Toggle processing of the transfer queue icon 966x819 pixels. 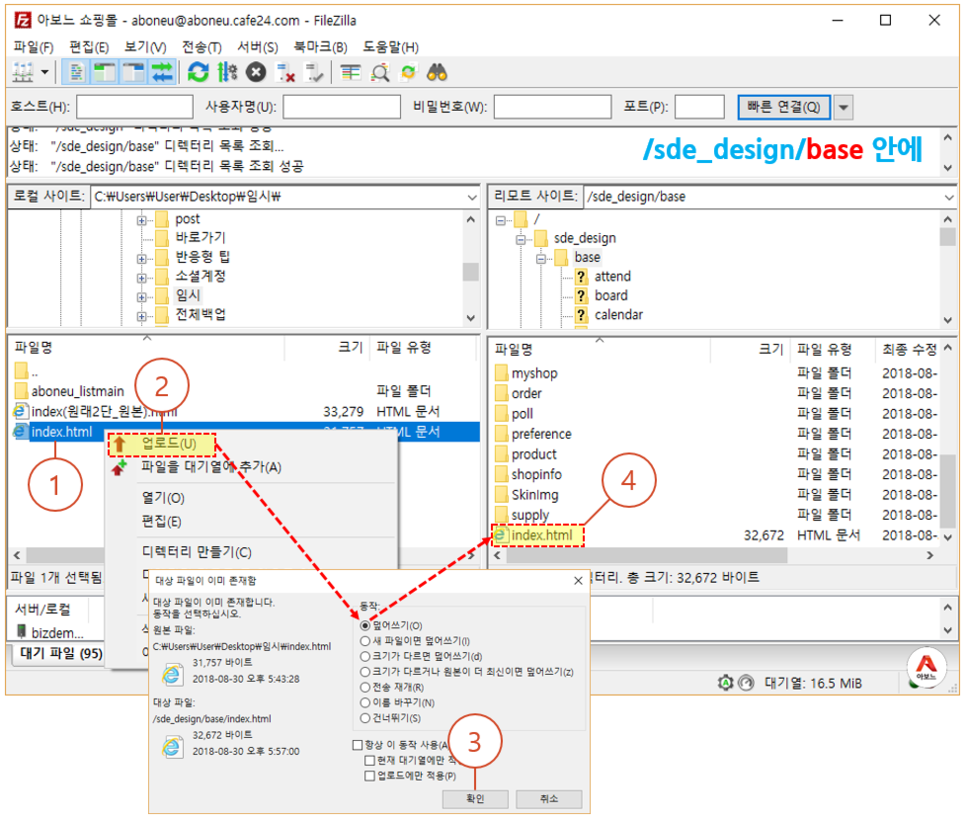click(x=227, y=73)
